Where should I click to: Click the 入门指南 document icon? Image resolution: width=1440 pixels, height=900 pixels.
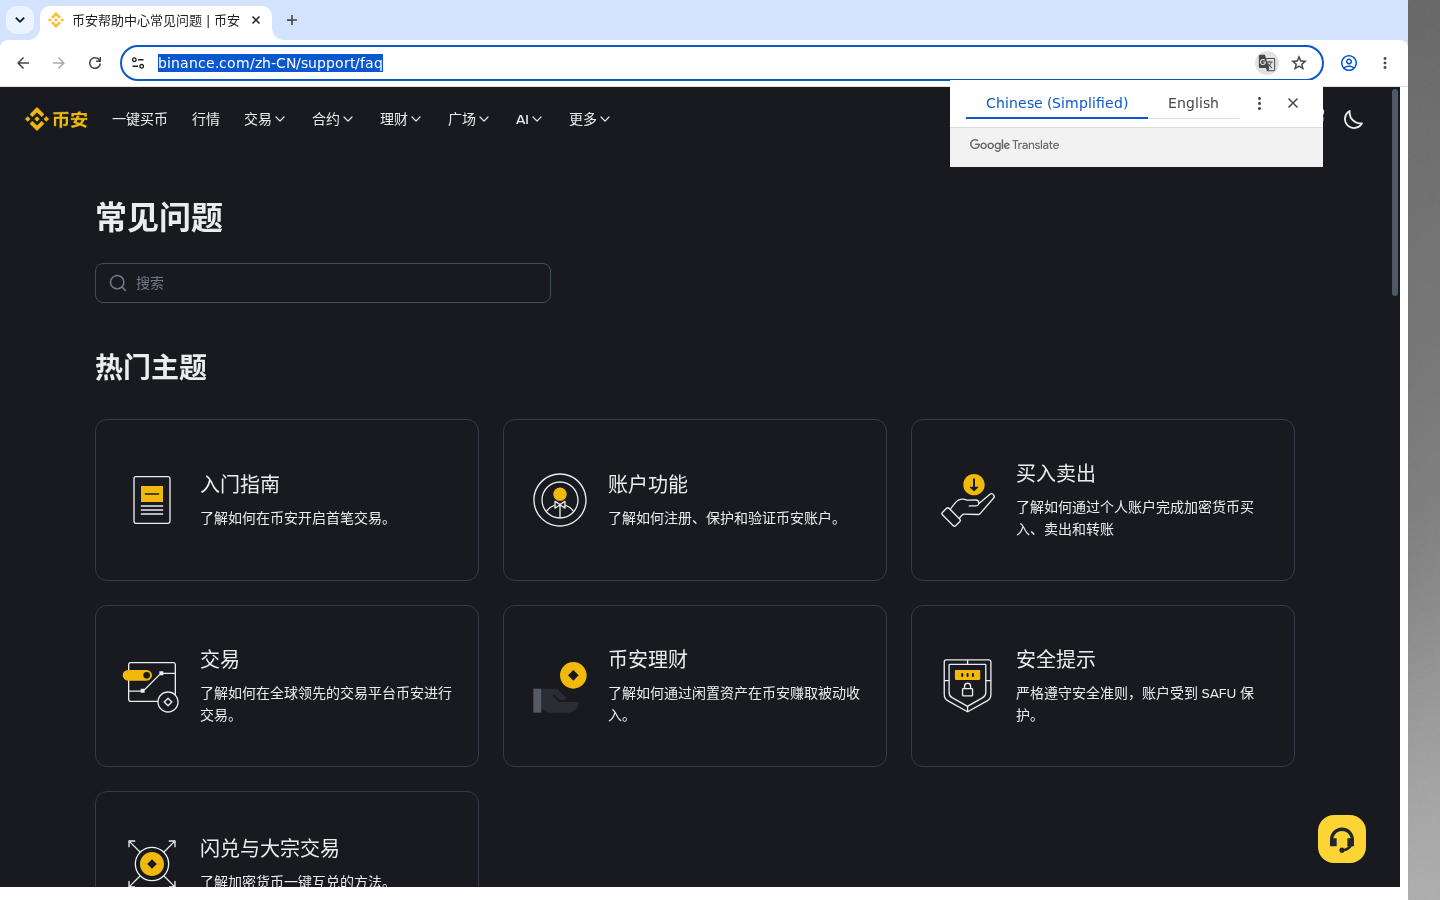(152, 500)
